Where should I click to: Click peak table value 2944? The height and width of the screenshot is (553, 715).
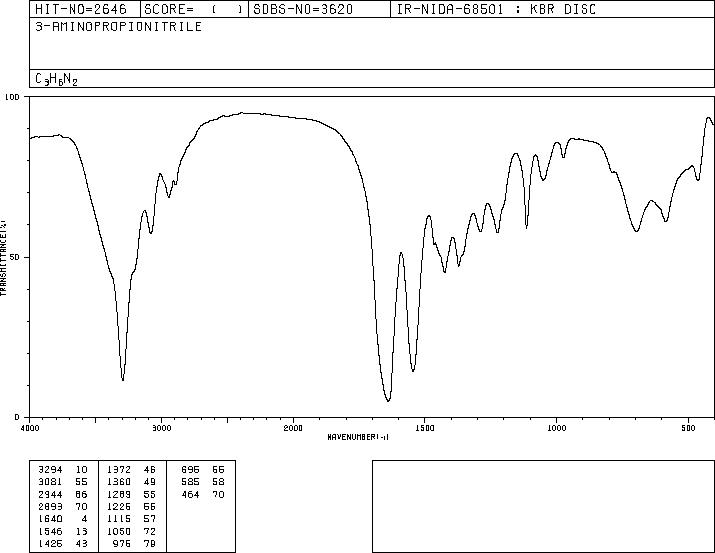(50, 494)
